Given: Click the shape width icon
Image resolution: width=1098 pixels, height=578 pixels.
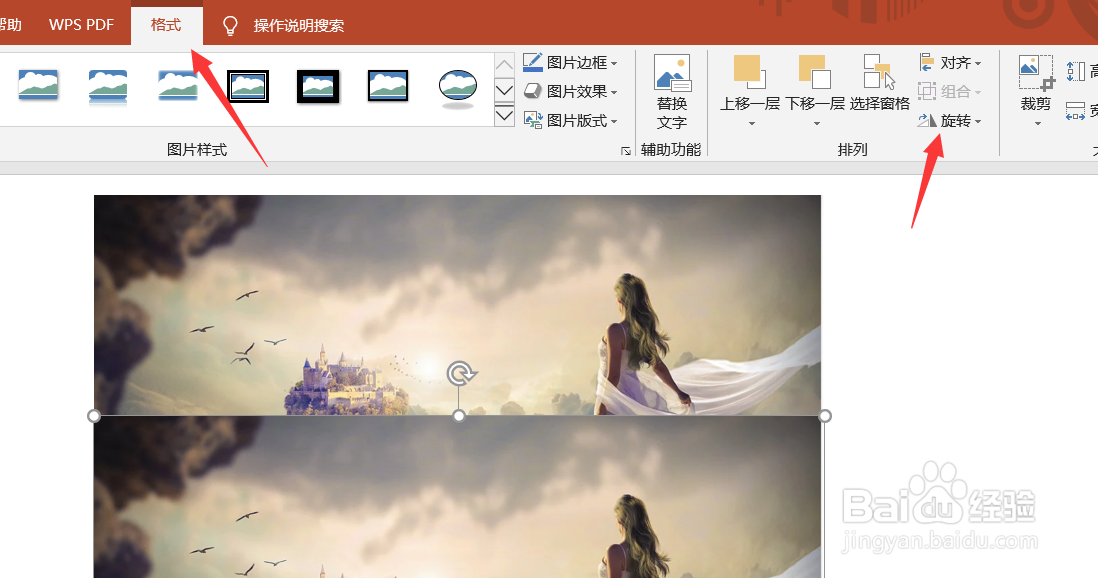Looking at the screenshot, I should point(1076,111).
